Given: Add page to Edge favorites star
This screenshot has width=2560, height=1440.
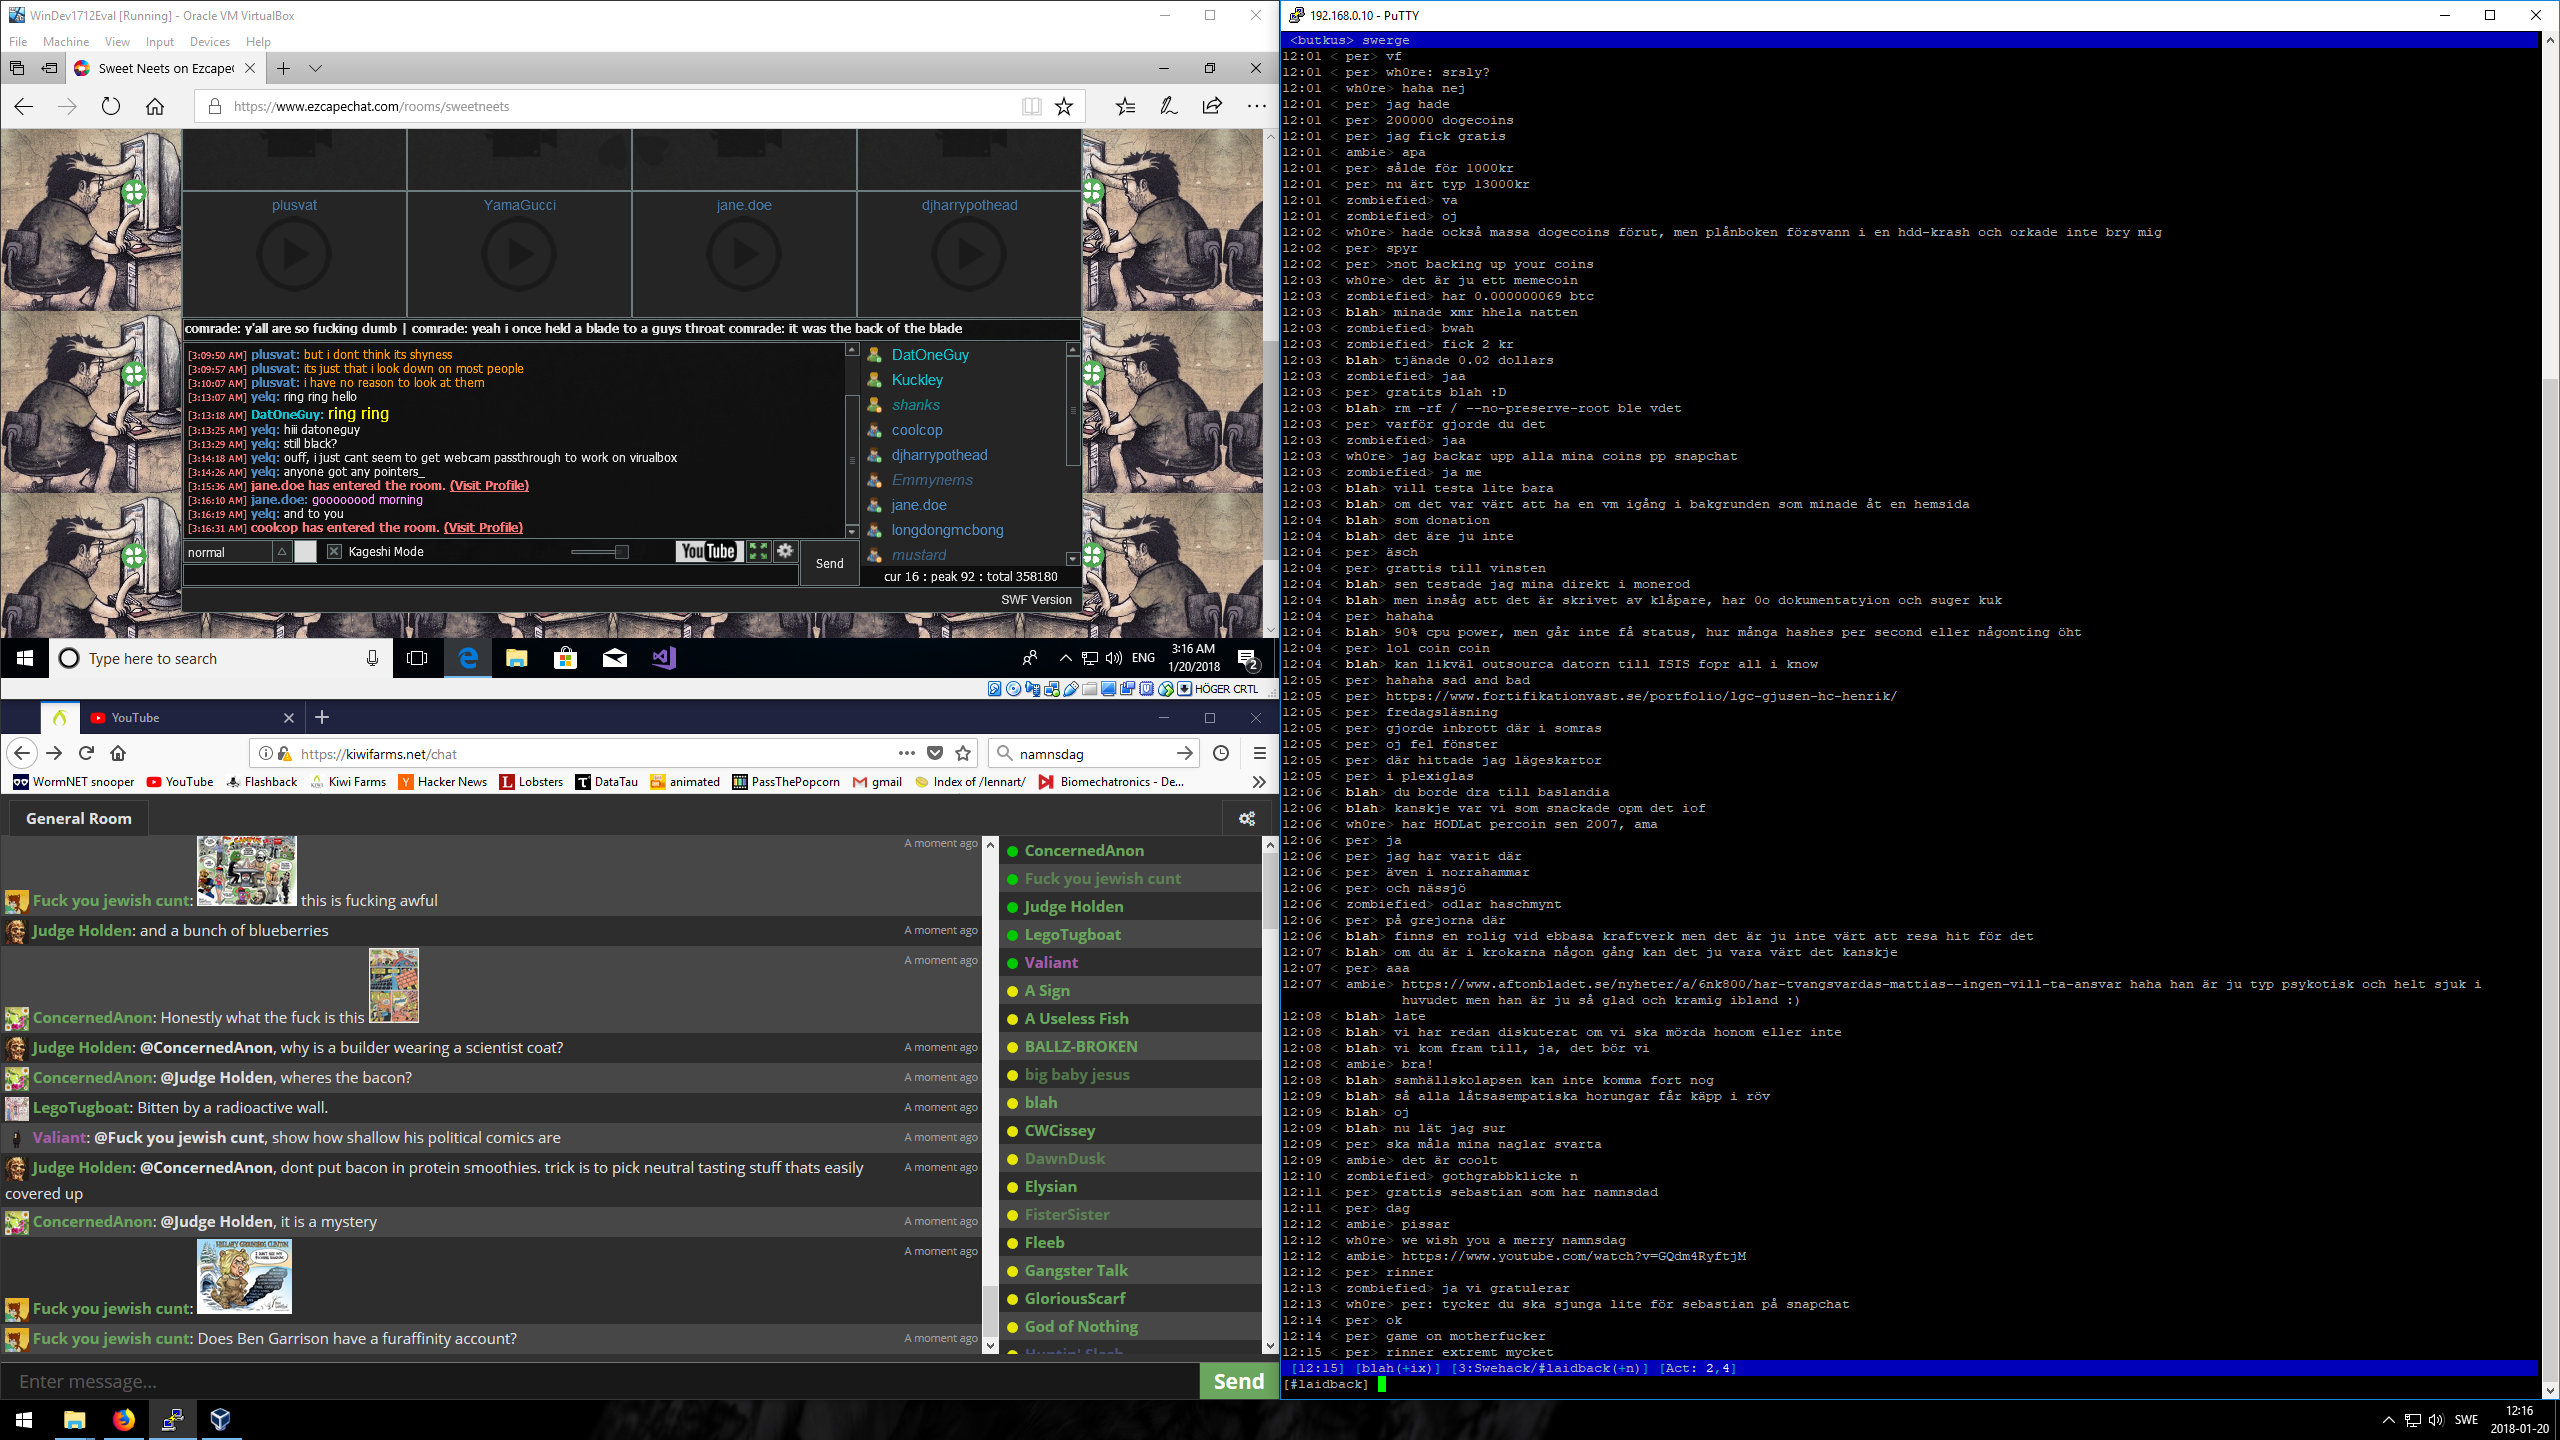Looking at the screenshot, I should coord(1064,106).
